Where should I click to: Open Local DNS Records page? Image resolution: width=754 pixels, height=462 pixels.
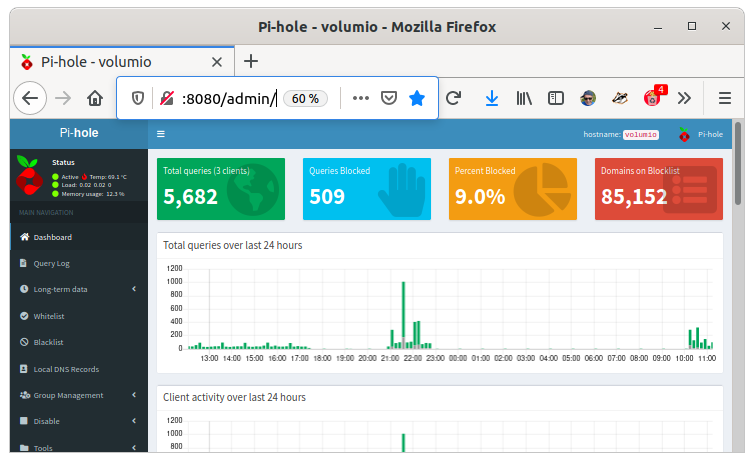coord(79,369)
